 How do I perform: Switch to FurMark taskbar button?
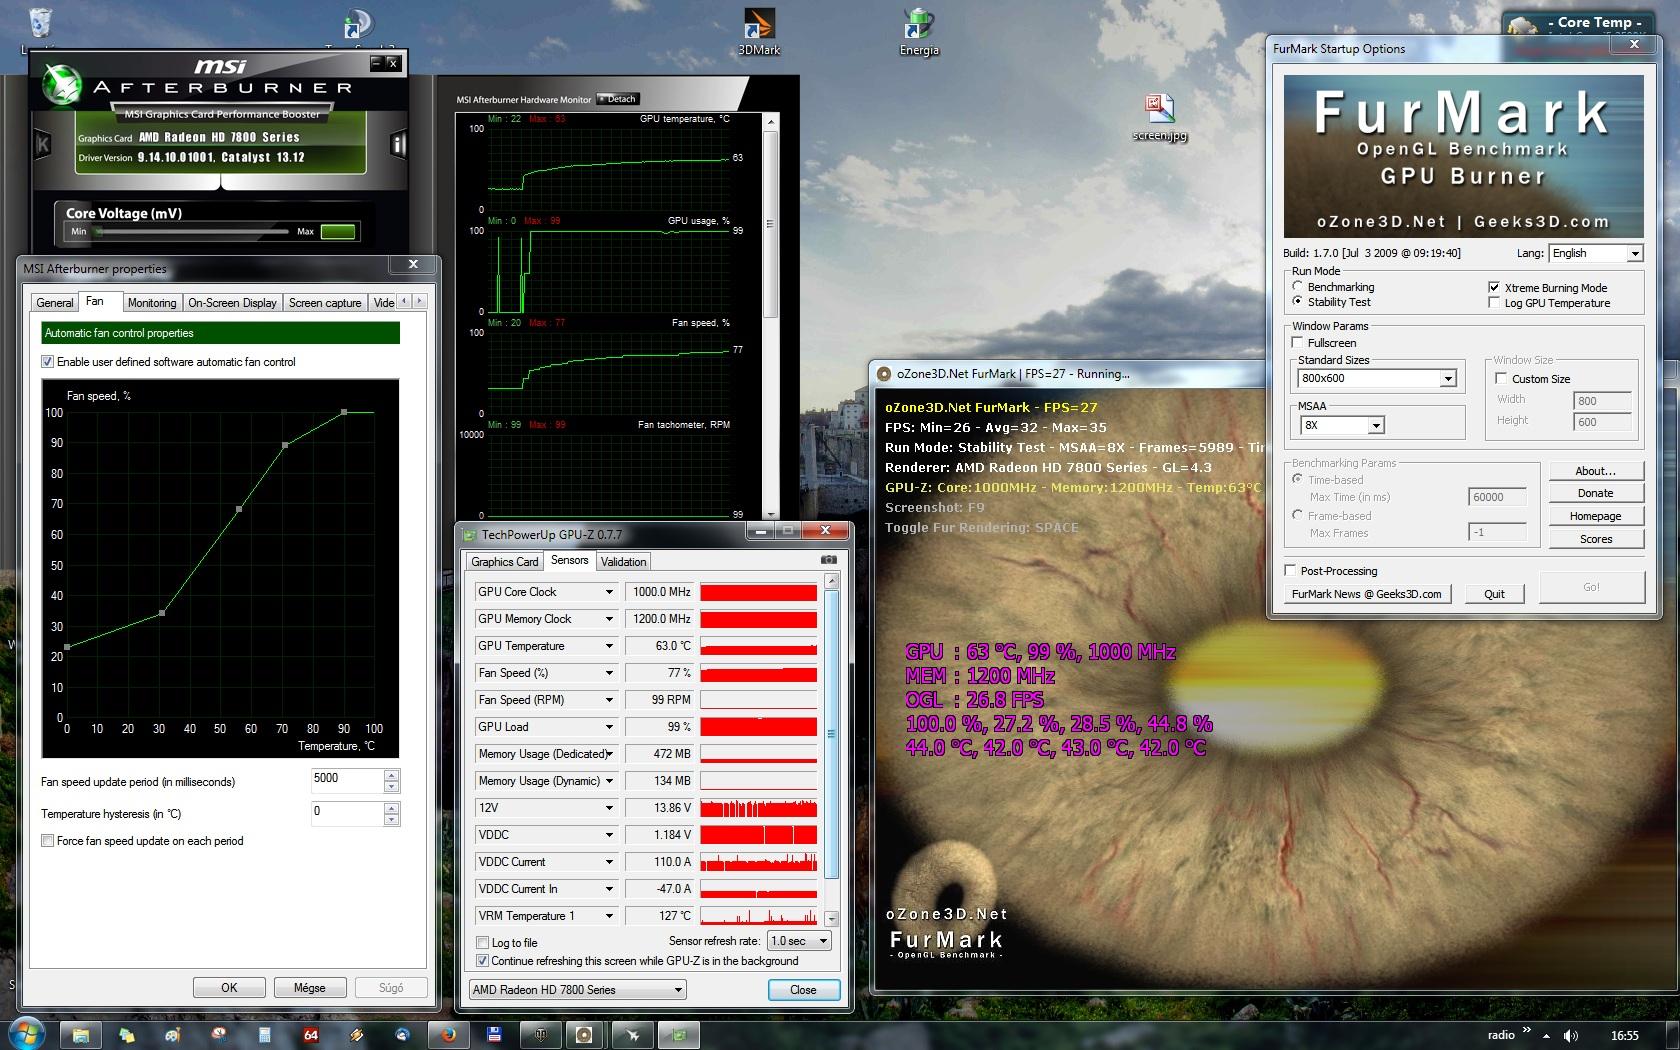(585, 1035)
